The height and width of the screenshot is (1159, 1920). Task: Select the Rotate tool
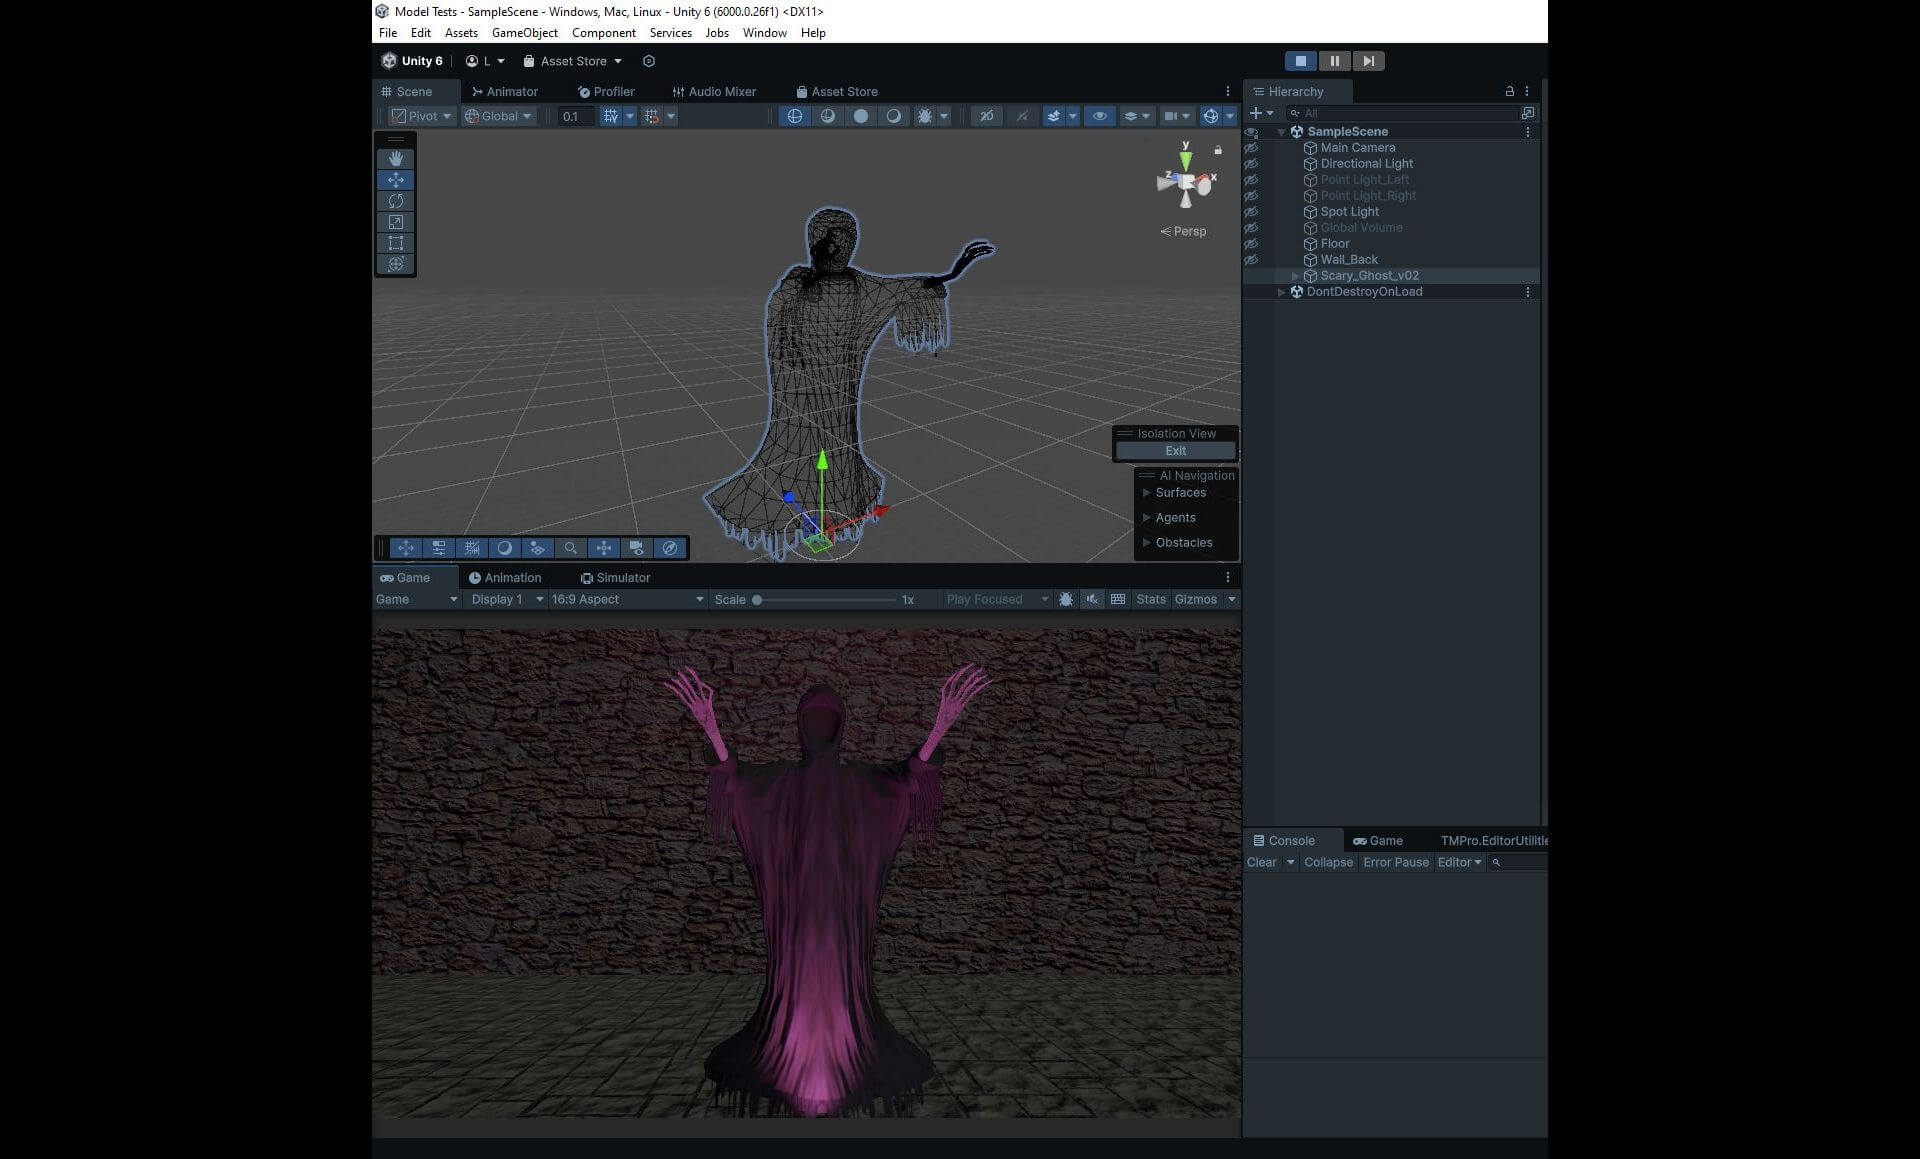396,201
